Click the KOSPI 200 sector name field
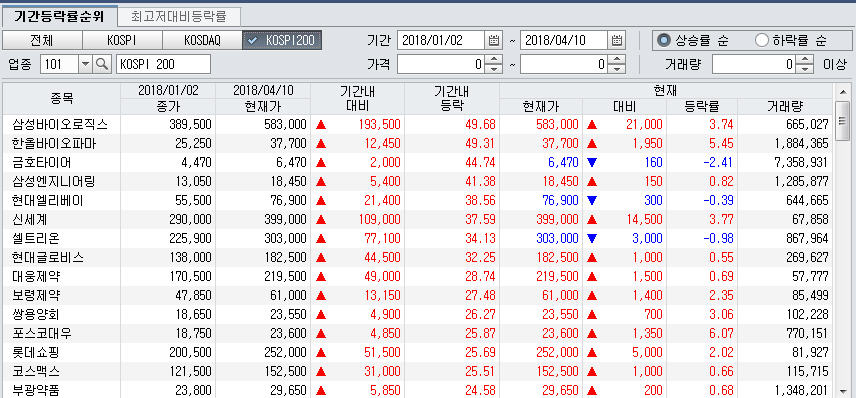This screenshot has height=398, width=856. point(163,64)
